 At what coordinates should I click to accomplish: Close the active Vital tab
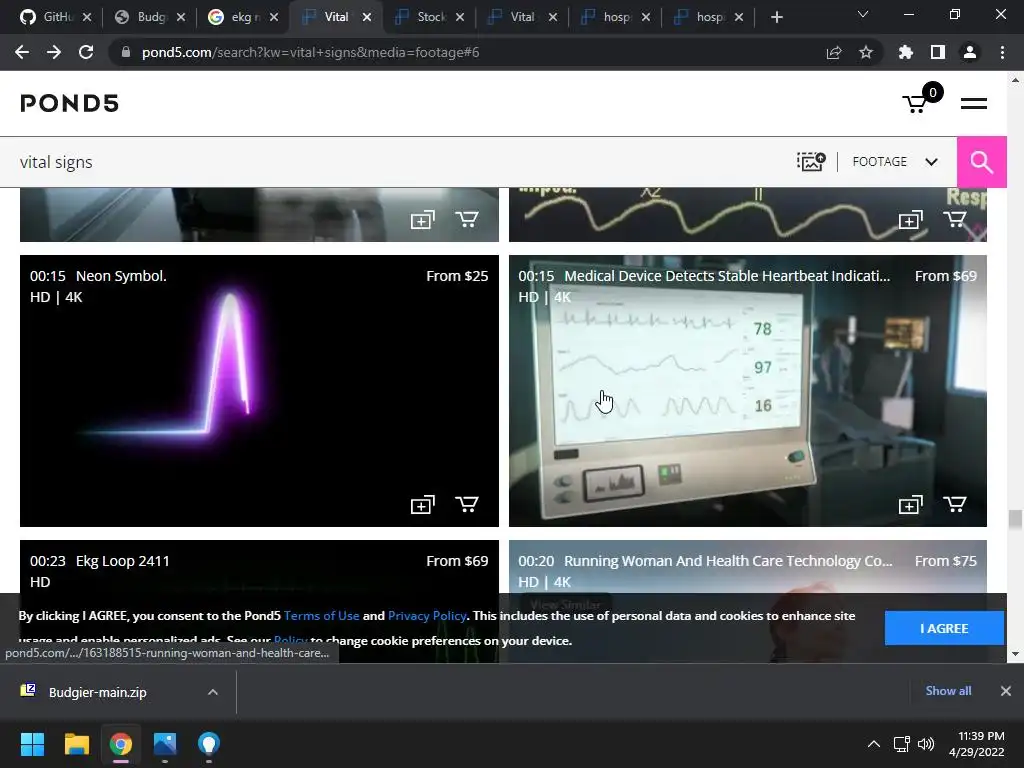tap(367, 17)
